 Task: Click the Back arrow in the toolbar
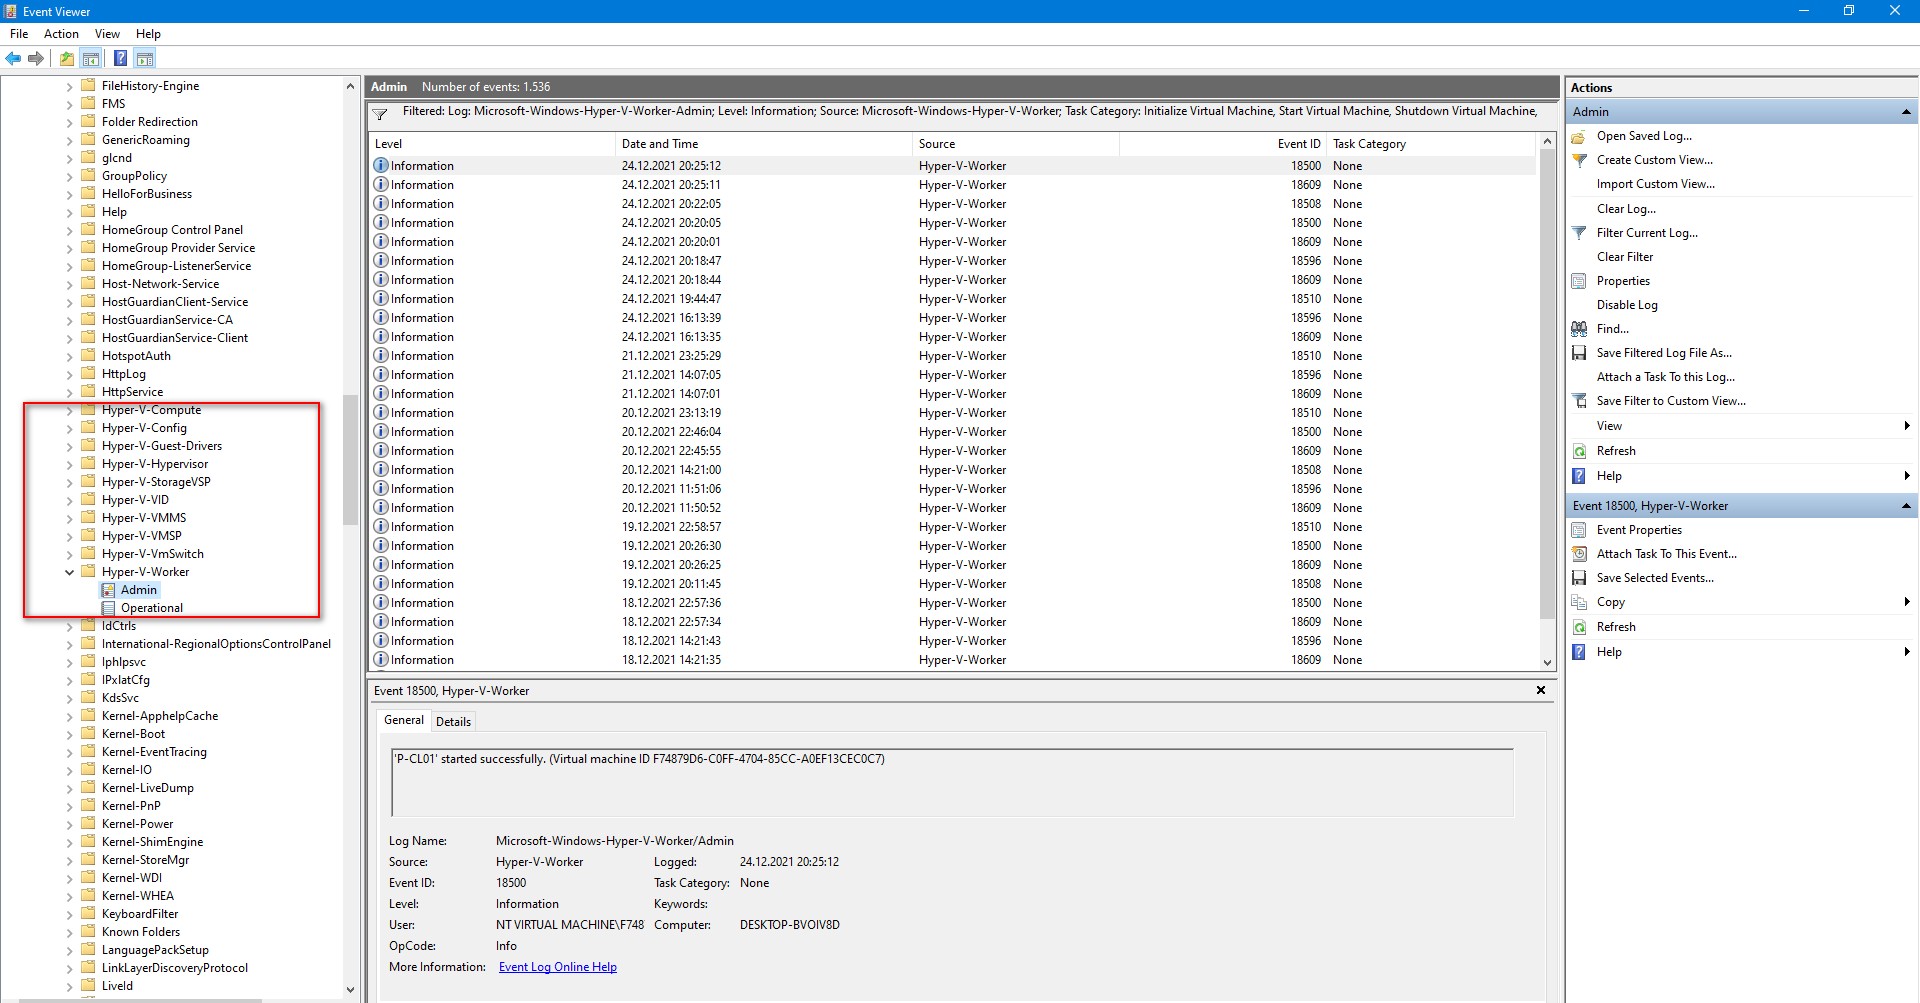13,59
